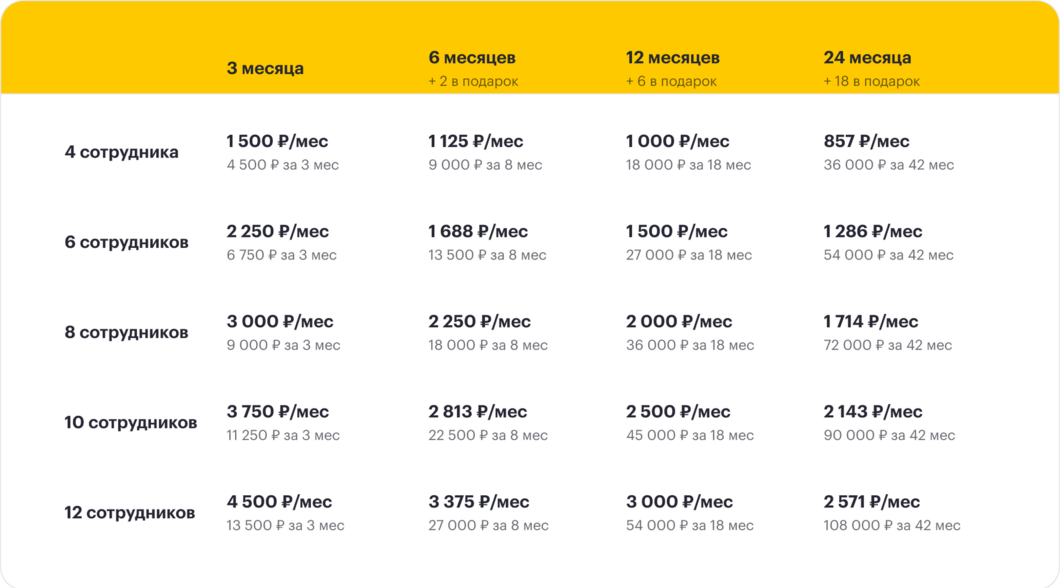
Task: Click the 4 сотрудника row label
Action: 122,152
